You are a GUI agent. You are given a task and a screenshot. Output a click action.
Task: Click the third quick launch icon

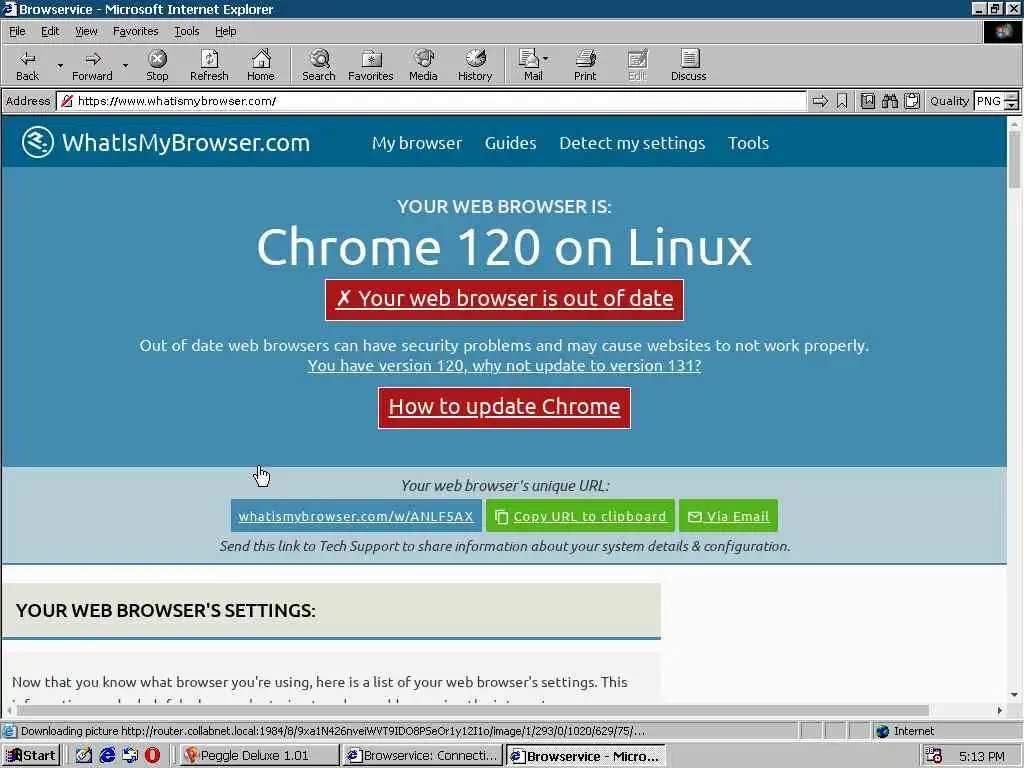coord(130,756)
